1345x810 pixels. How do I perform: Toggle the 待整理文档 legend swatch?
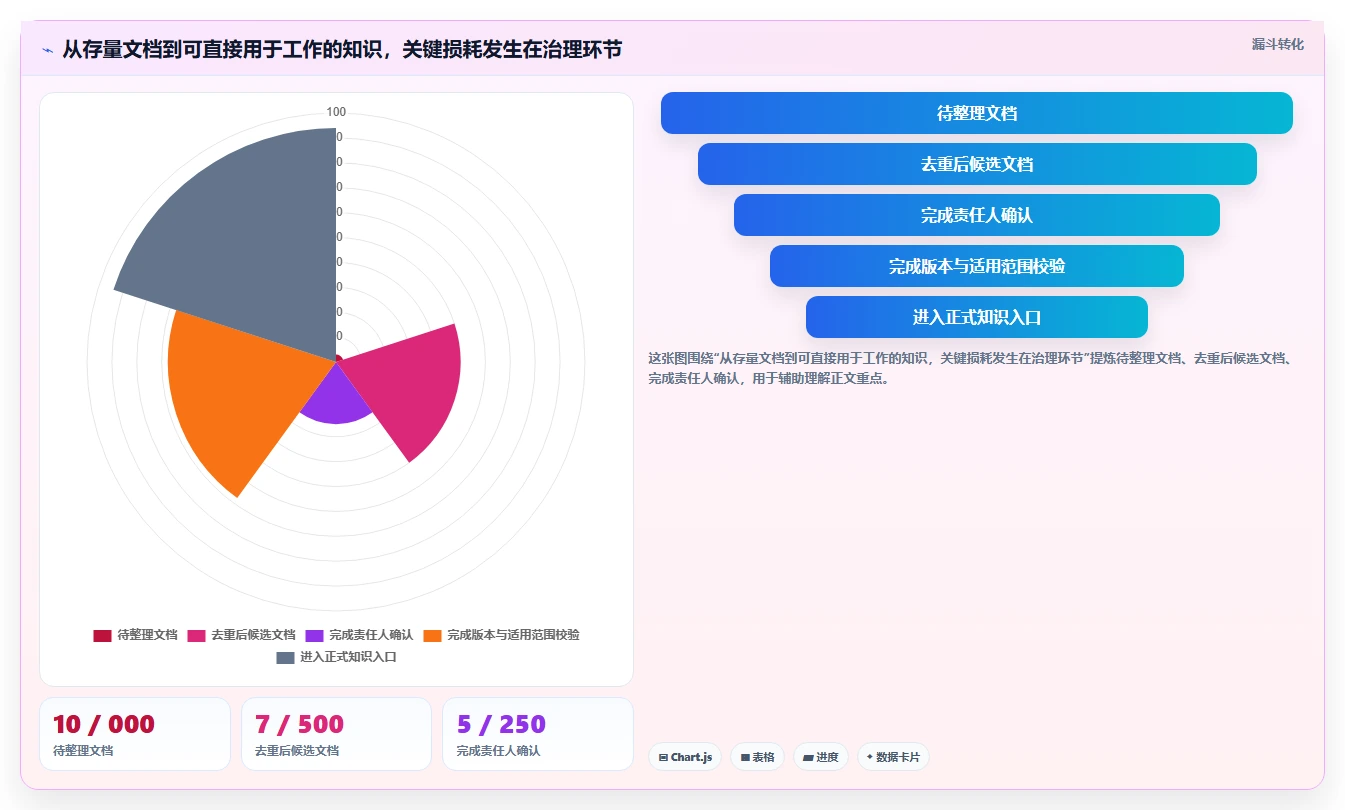[x=102, y=635]
